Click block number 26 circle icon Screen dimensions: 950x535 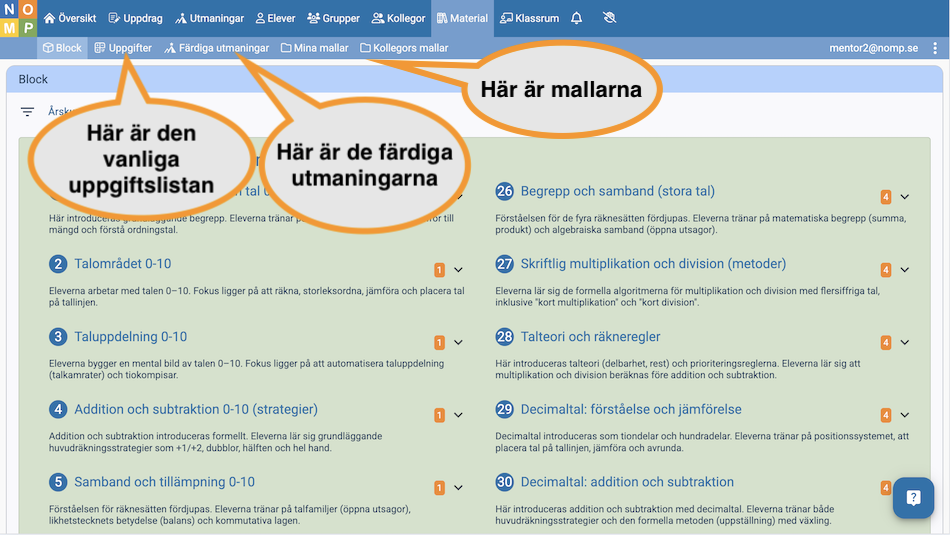(x=505, y=191)
